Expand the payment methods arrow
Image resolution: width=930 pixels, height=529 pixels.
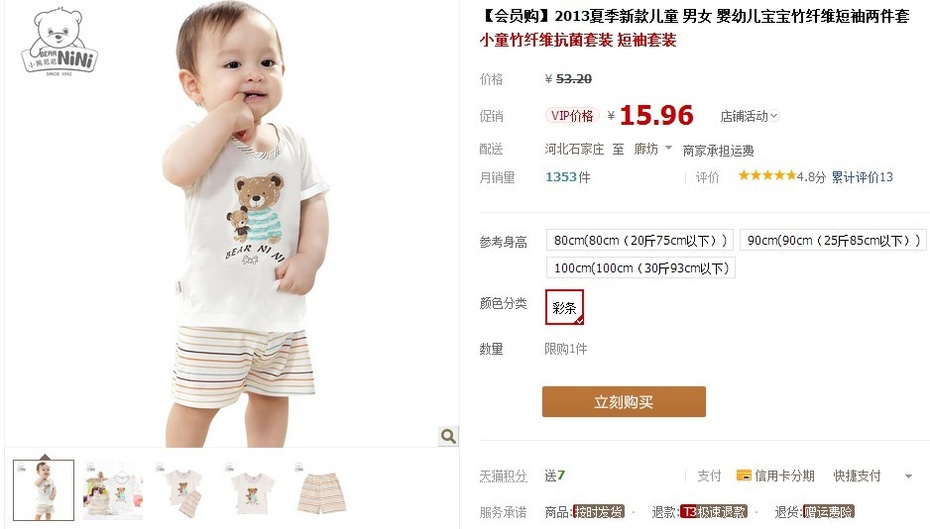(x=908, y=476)
